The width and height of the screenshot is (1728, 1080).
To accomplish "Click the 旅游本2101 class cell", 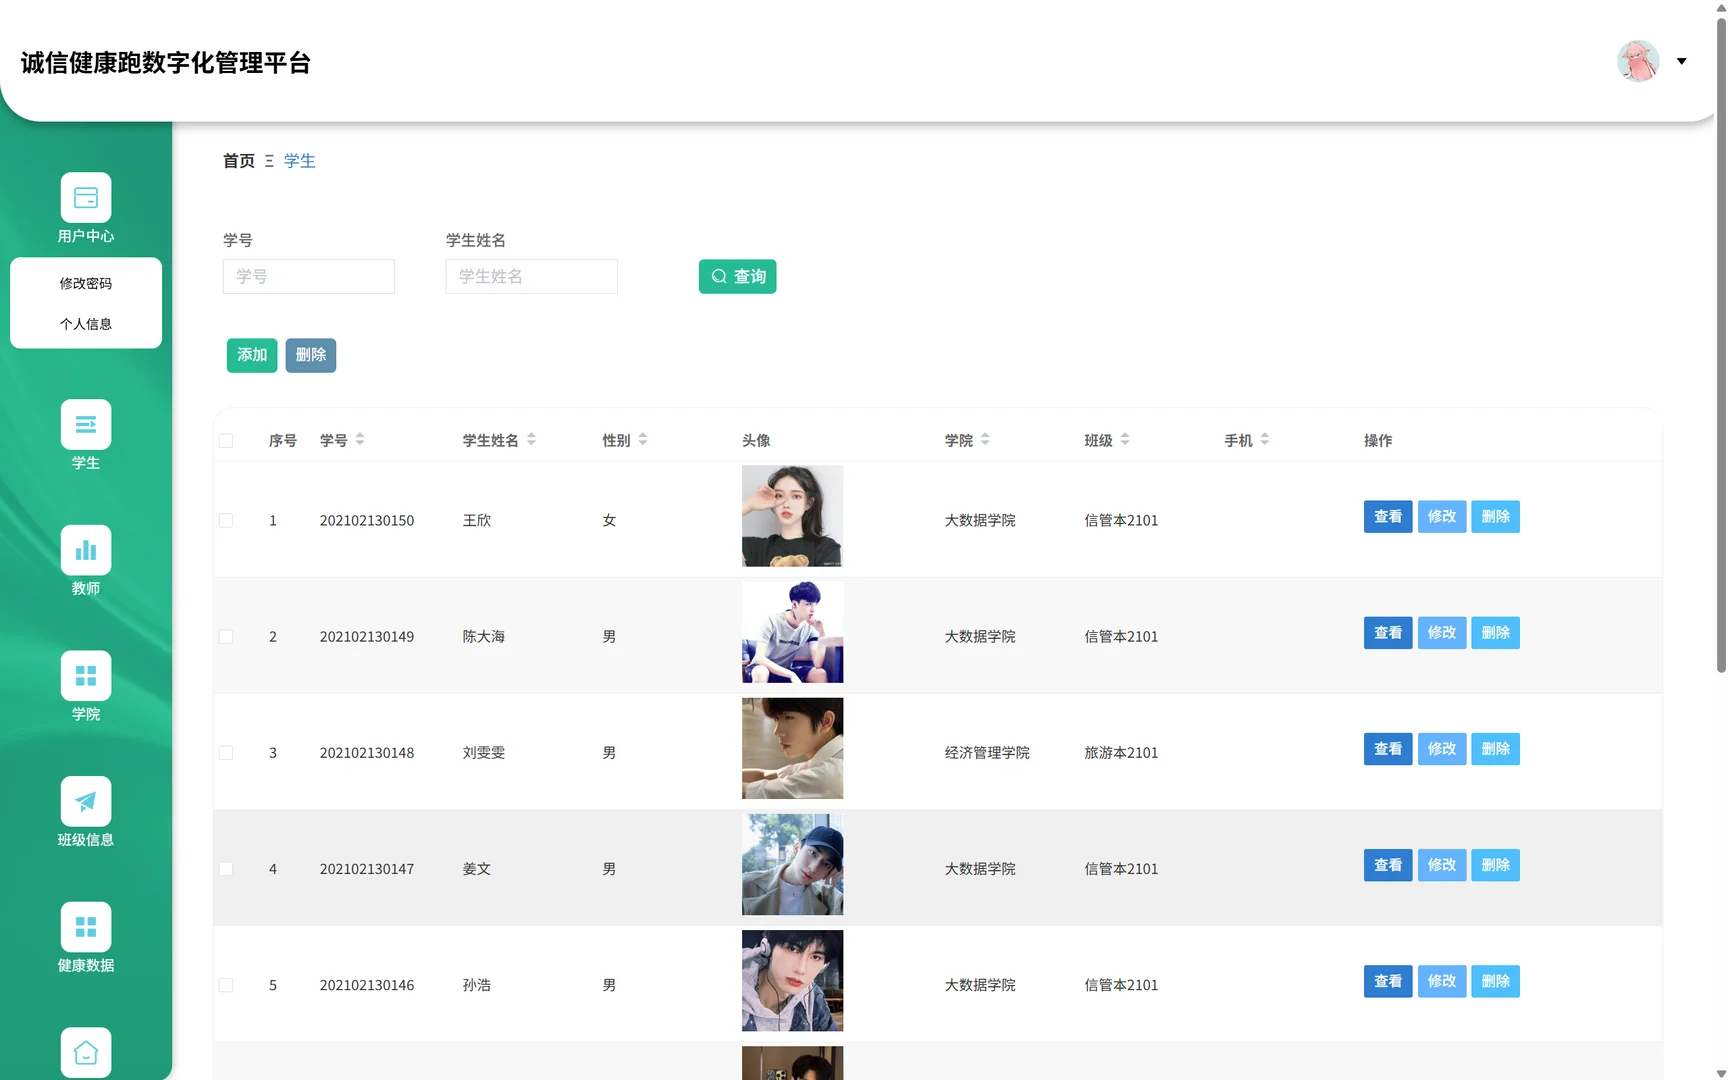I will [x=1122, y=753].
